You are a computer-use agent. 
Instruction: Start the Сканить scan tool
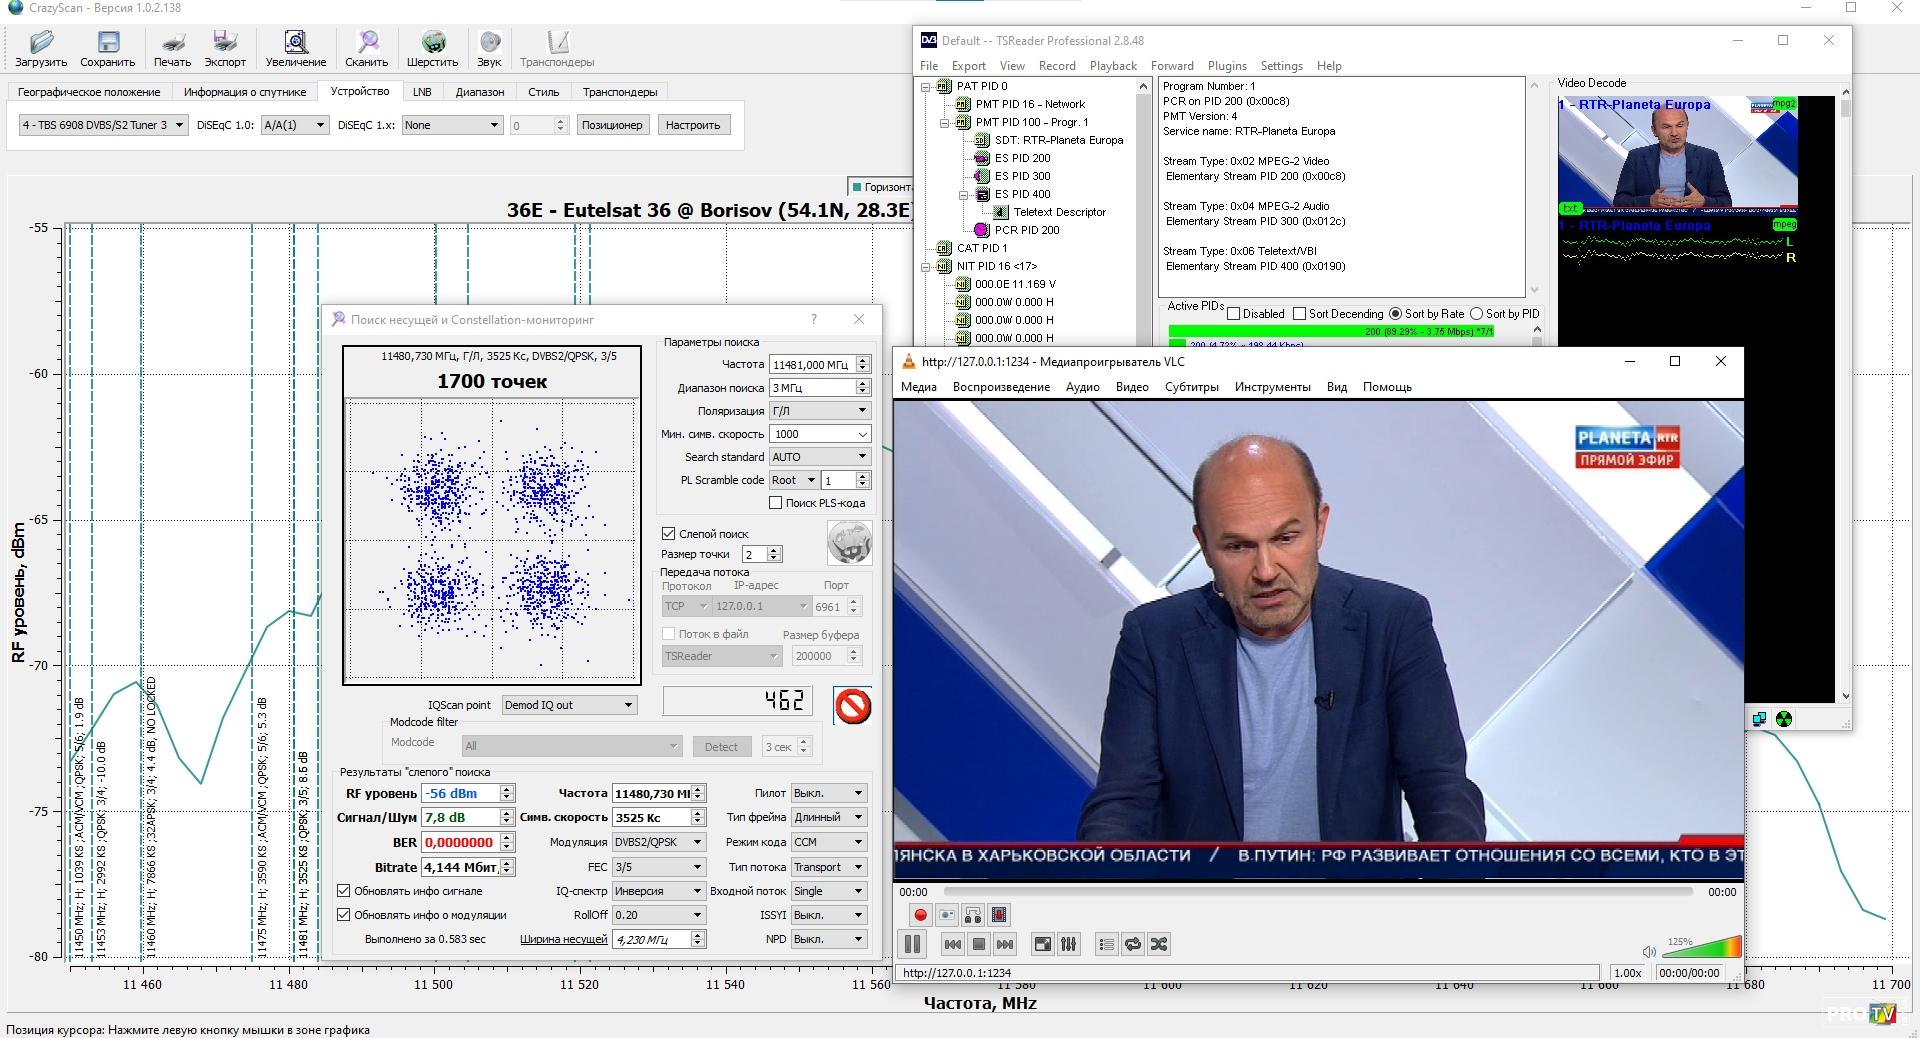point(367,43)
